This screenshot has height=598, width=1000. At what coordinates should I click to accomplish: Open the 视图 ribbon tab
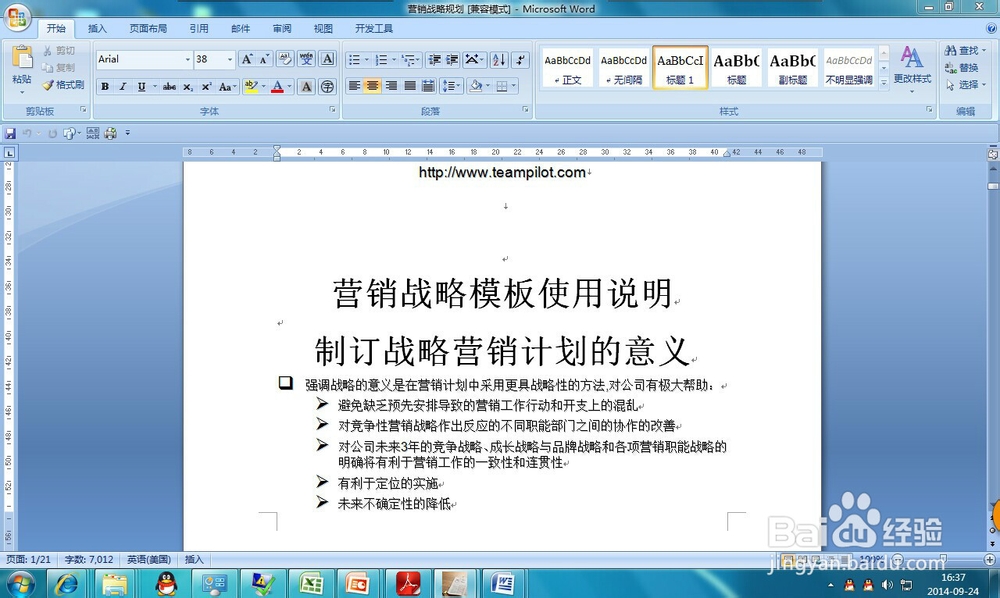click(322, 28)
